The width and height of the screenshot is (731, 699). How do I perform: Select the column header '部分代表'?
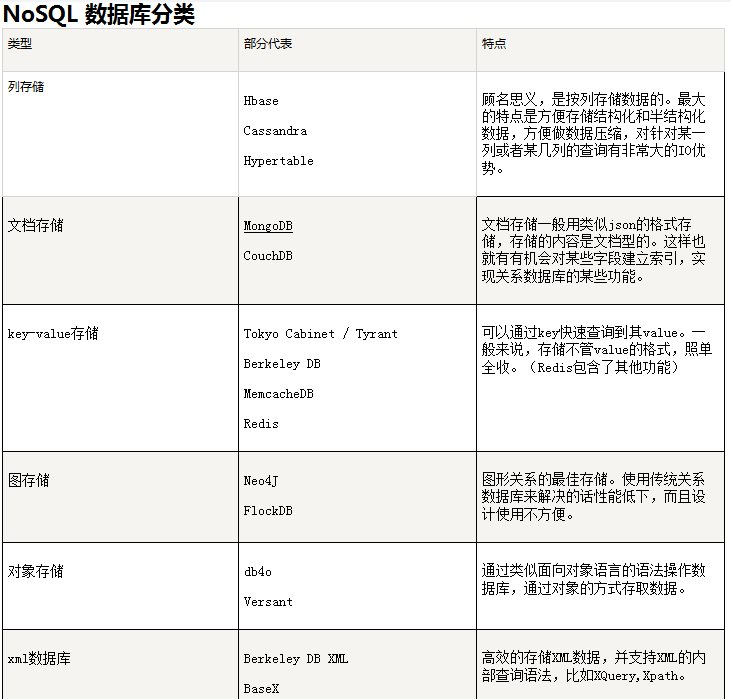[x=268, y=44]
